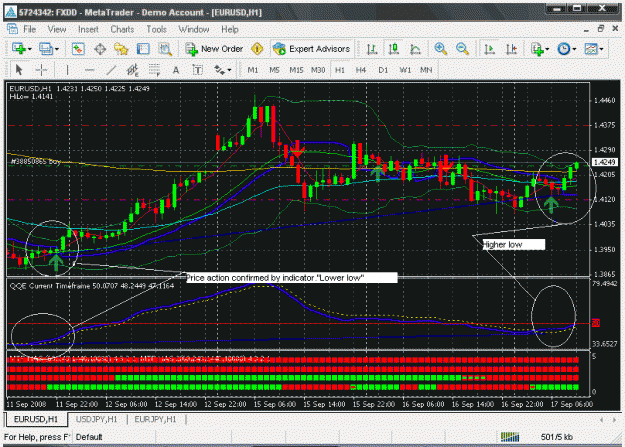
Task: Toggle the H1 timeframe button
Action: click(340, 70)
